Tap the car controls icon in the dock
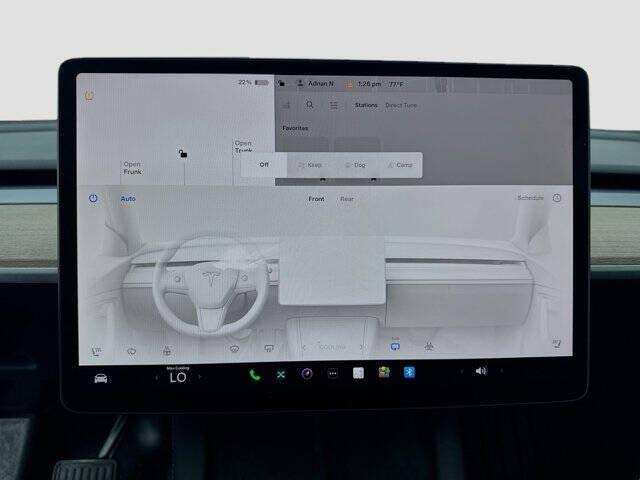 tap(101, 378)
